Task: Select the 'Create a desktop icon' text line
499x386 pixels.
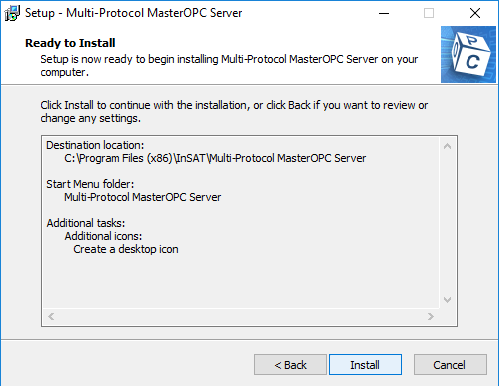Action: tap(126, 249)
